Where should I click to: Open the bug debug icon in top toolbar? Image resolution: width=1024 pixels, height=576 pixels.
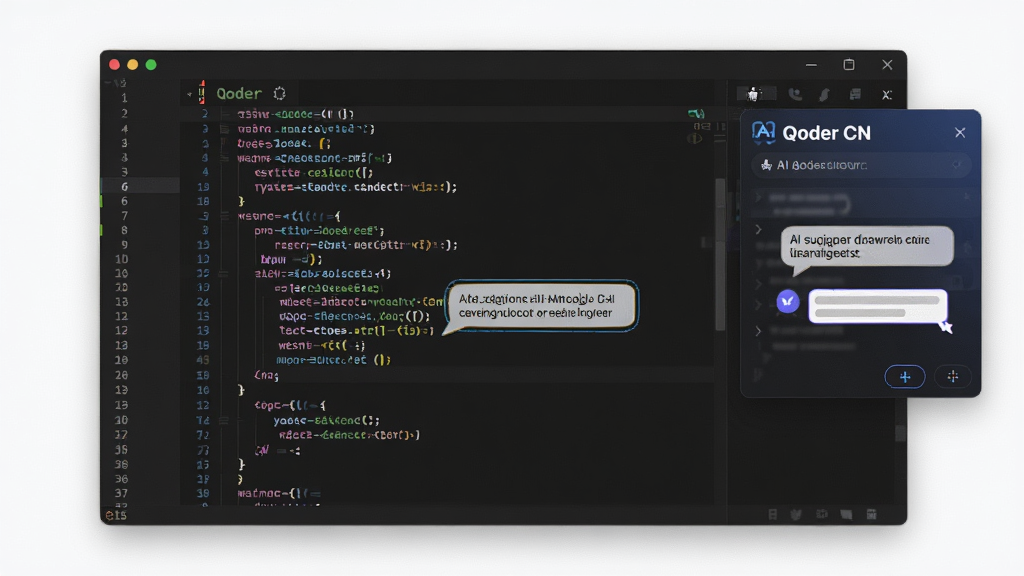coord(754,94)
